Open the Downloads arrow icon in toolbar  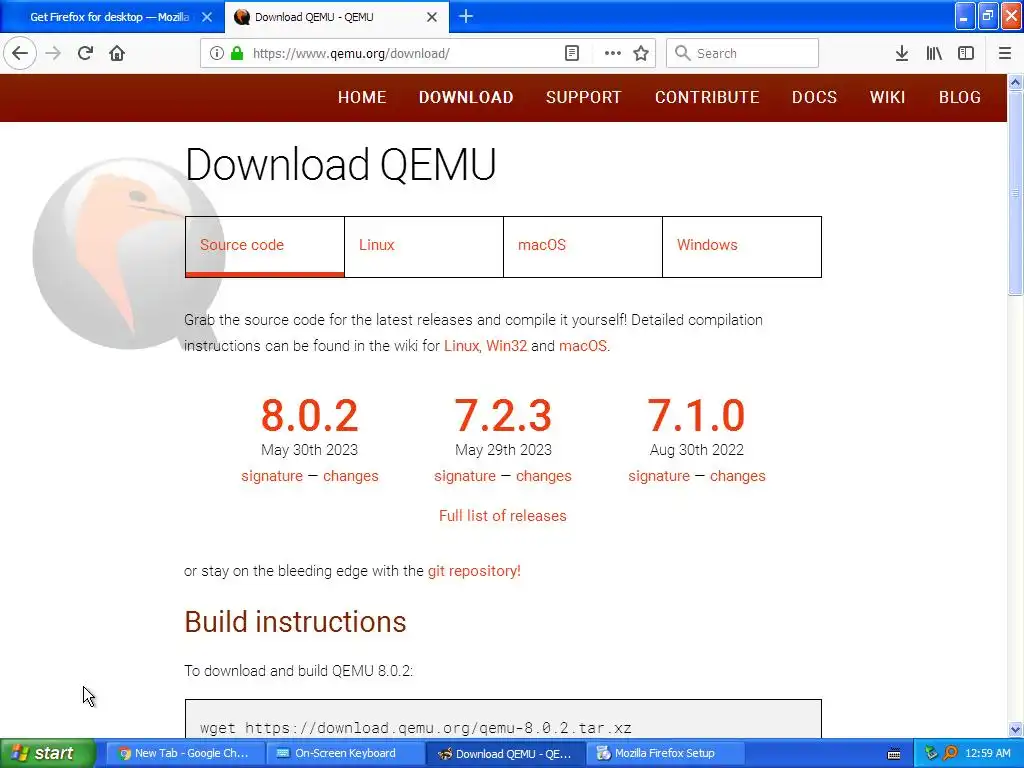pyautogui.click(x=902, y=53)
